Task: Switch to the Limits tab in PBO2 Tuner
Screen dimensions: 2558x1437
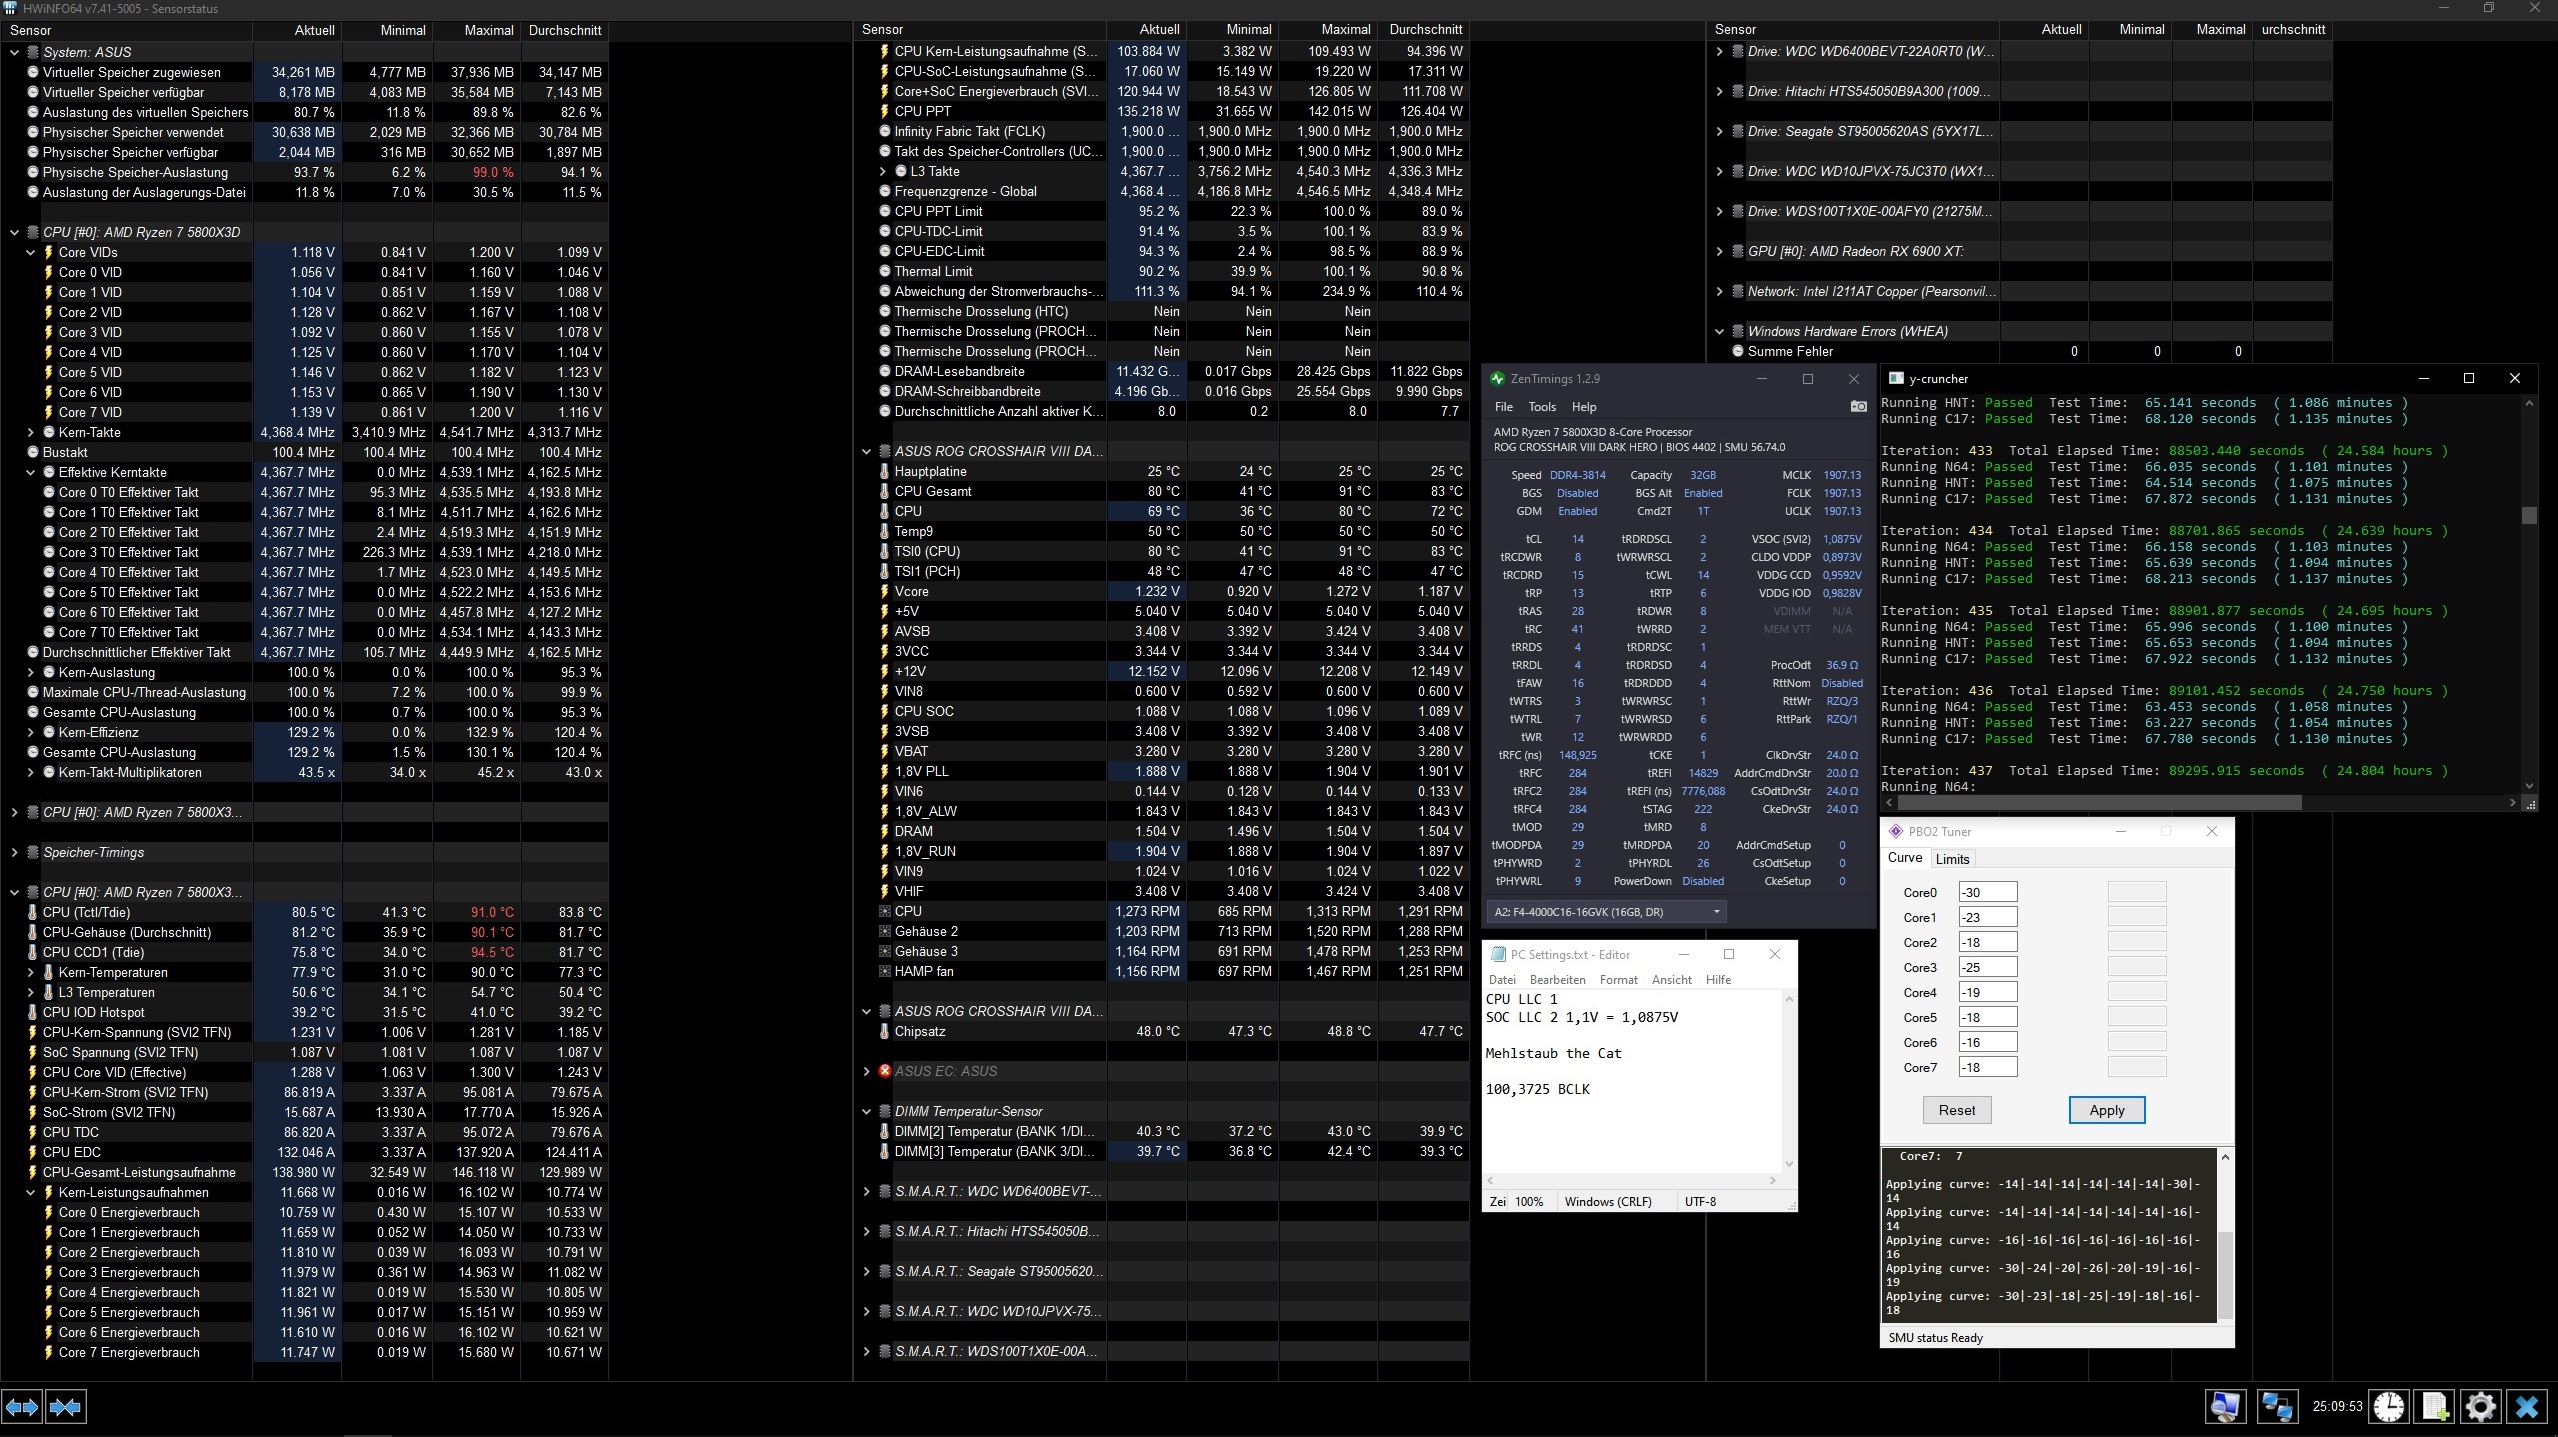Action: (x=1952, y=859)
